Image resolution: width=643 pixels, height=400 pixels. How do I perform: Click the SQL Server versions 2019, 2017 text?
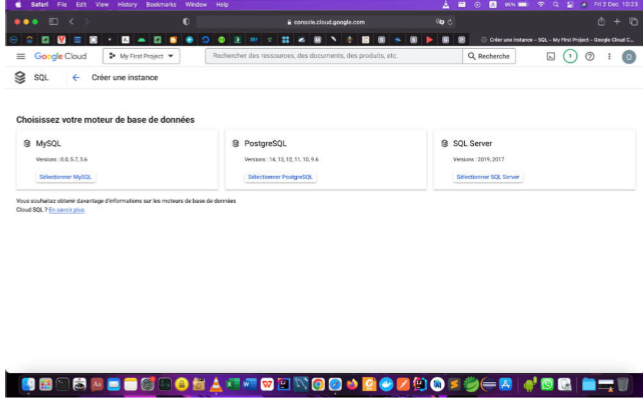click(479, 159)
